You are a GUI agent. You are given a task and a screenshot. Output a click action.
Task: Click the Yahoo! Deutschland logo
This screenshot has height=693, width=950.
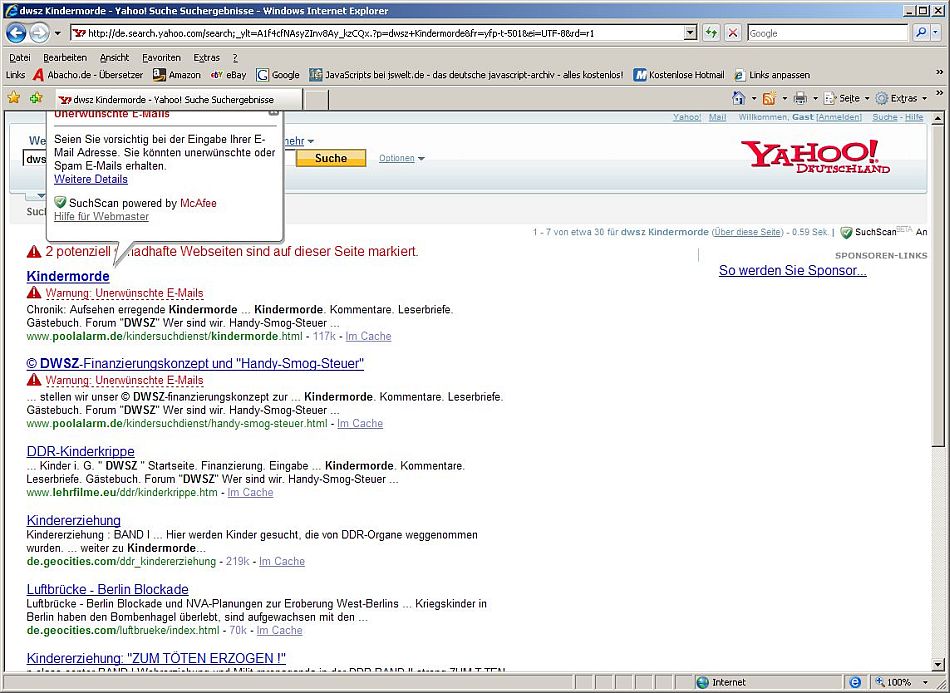814,156
